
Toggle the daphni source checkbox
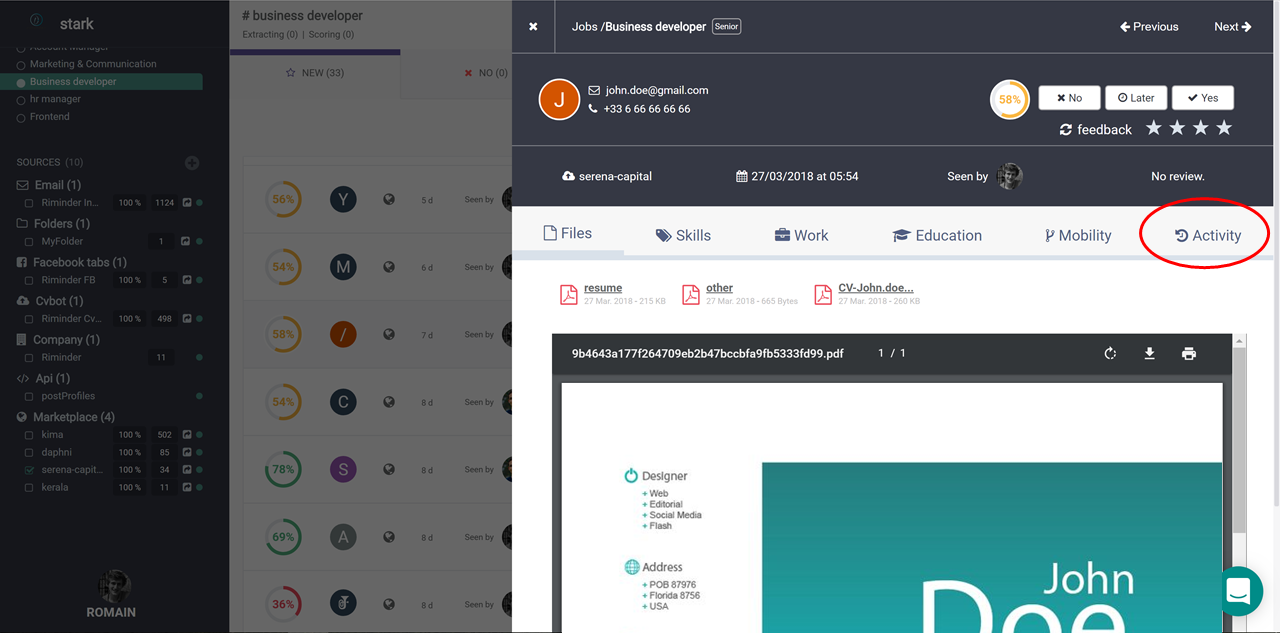click(x=29, y=453)
